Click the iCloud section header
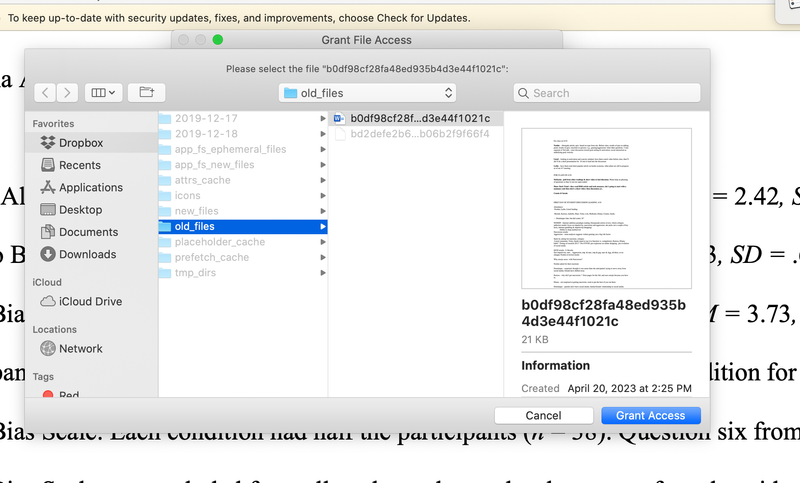The image size is (800, 483). (x=47, y=282)
